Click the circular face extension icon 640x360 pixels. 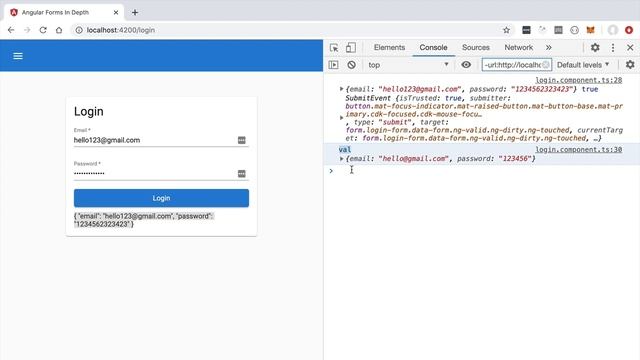574,30
